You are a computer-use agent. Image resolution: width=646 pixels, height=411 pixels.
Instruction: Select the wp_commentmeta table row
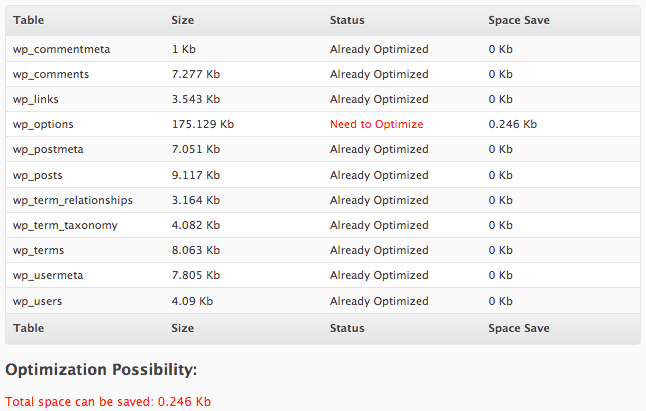(323, 49)
